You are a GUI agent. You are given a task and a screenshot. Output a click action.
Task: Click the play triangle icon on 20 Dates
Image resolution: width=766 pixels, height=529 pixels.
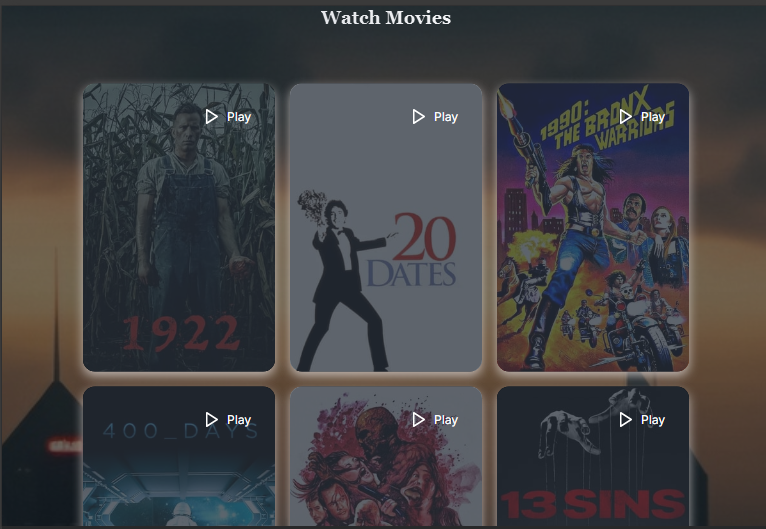[x=419, y=117]
